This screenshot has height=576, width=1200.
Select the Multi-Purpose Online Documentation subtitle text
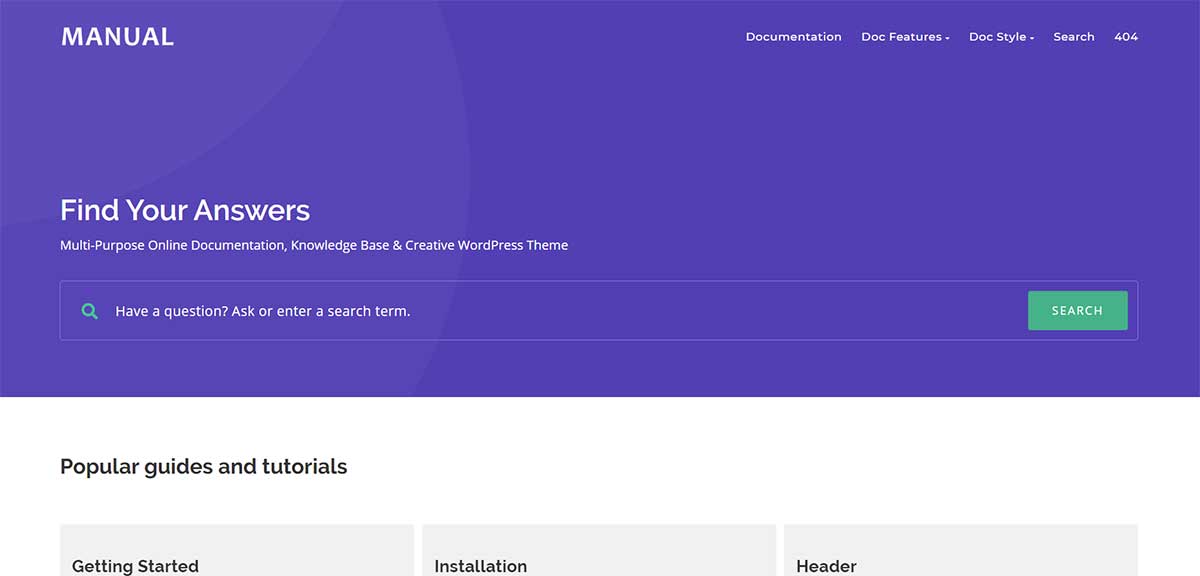(314, 245)
